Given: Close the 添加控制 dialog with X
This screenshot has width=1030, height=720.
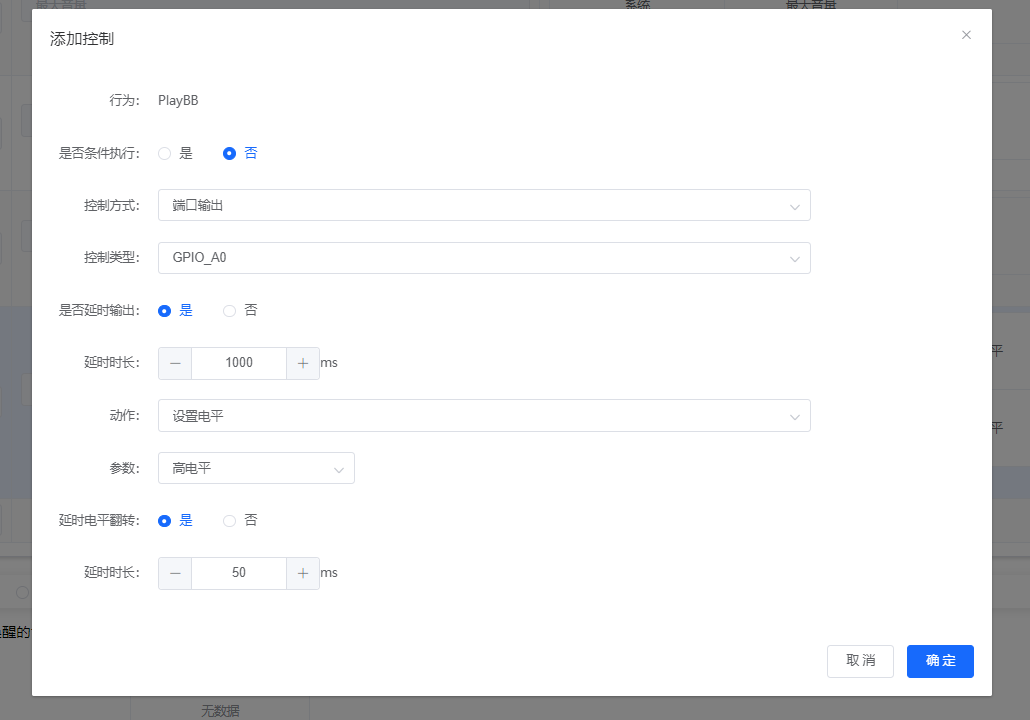Looking at the screenshot, I should pos(966,35).
